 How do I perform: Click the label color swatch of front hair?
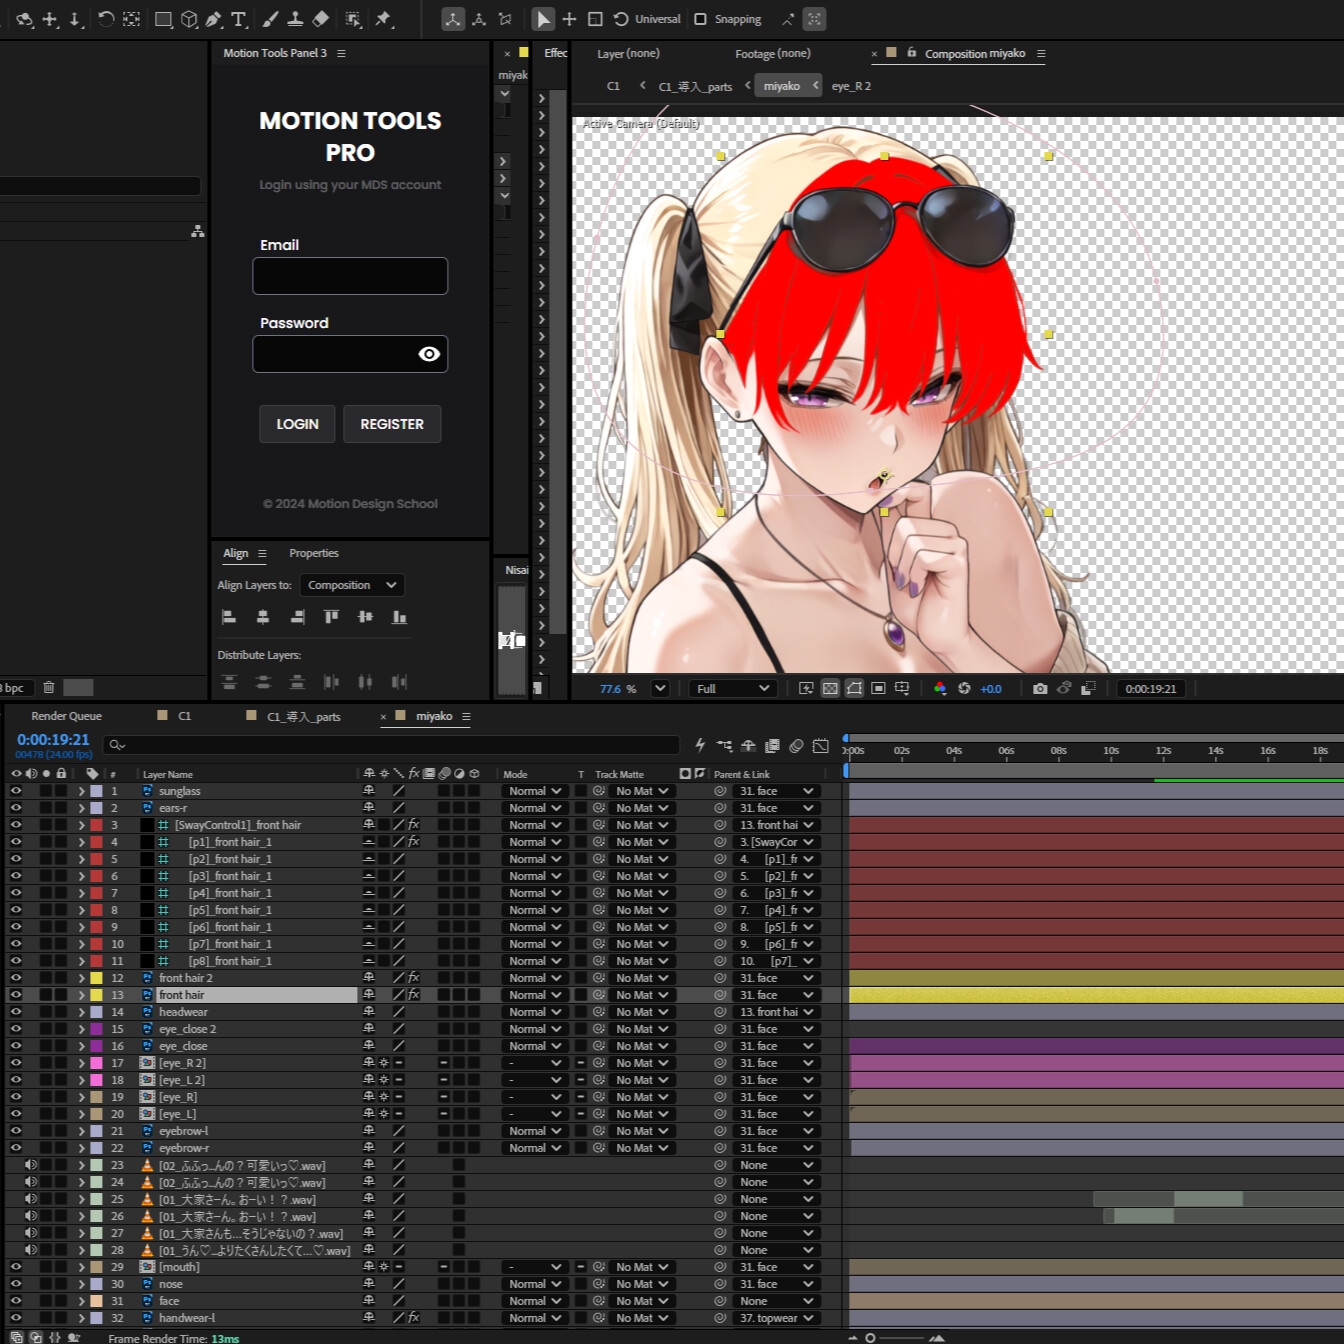pyautogui.click(x=97, y=995)
